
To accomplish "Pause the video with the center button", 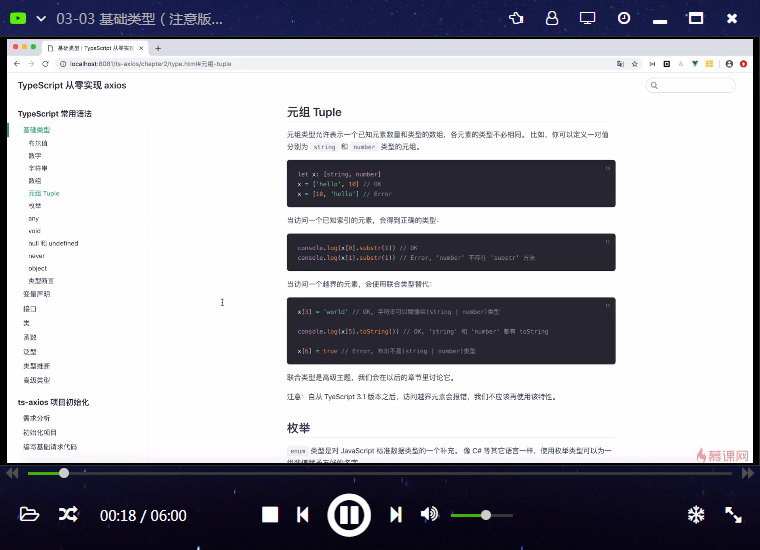I will (x=349, y=515).
